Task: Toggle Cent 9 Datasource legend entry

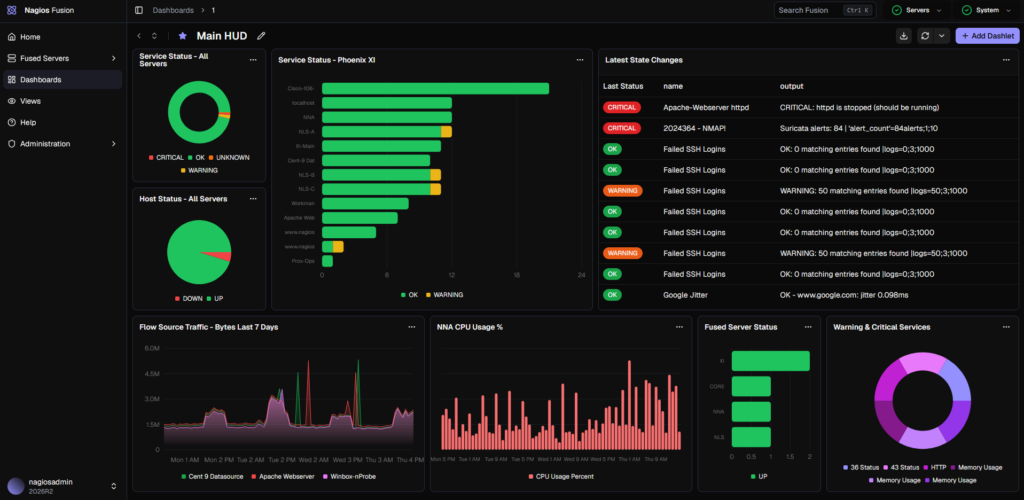Action: tap(212, 477)
